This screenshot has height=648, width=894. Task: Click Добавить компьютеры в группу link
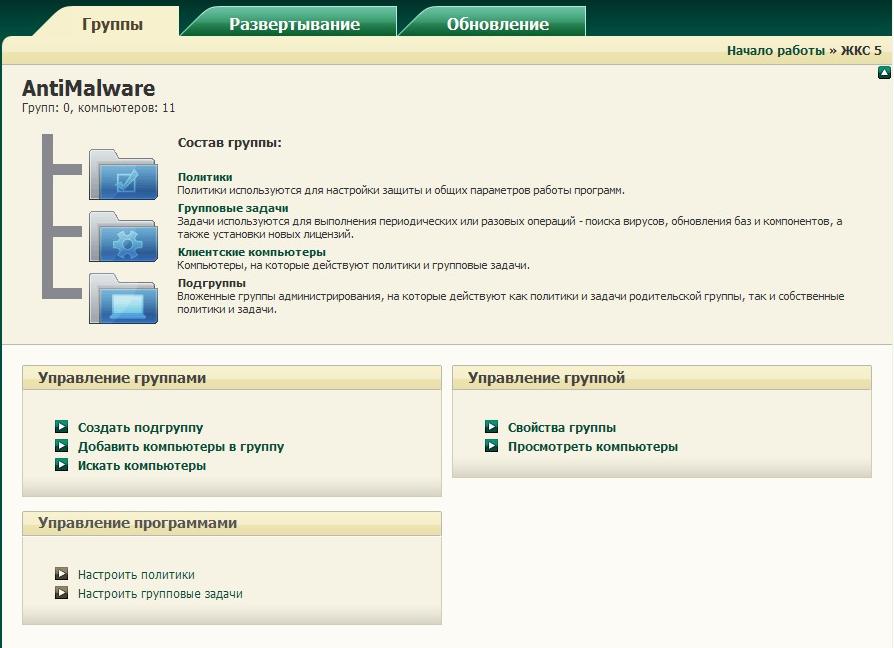coord(181,446)
